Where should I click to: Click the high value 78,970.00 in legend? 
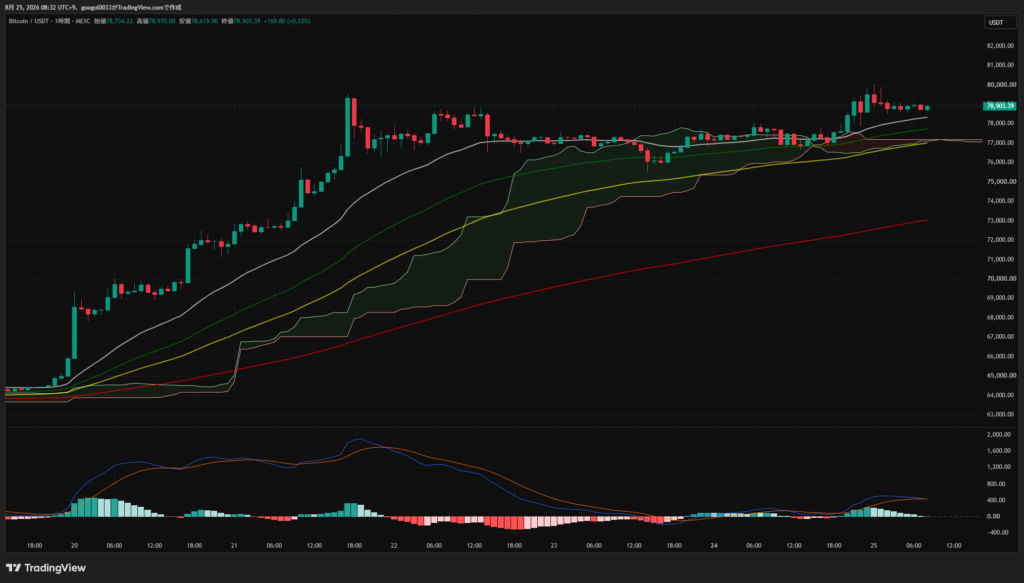[x=162, y=22]
